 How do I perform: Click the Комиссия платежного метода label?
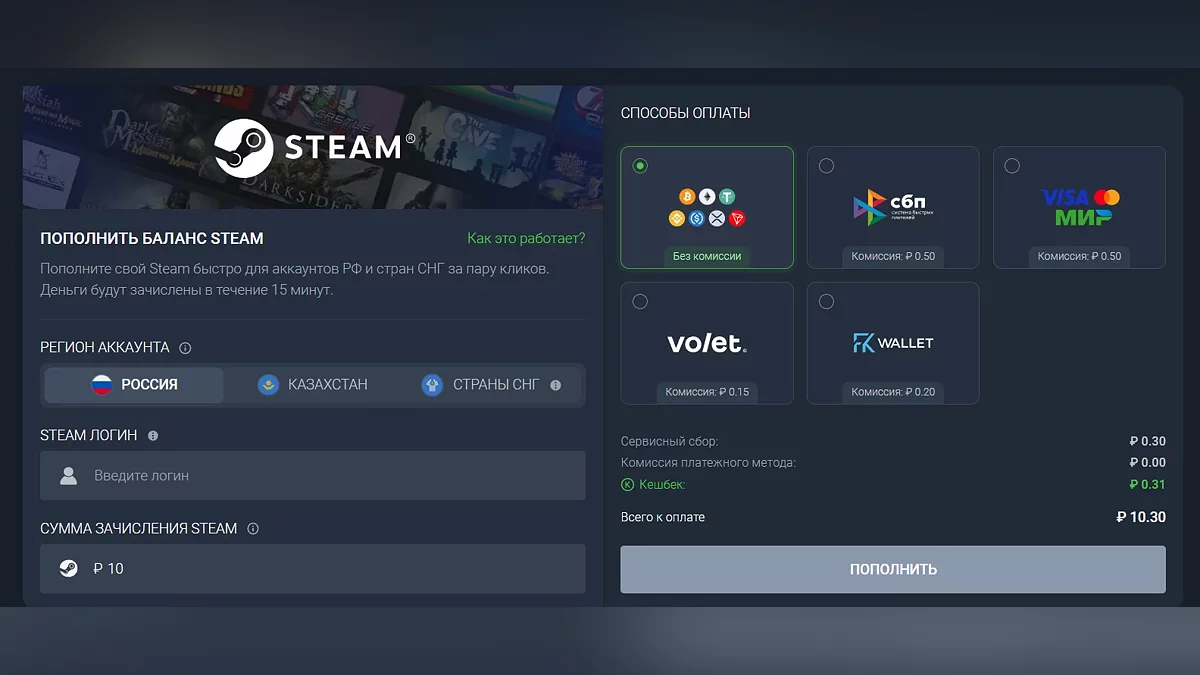tap(708, 463)
